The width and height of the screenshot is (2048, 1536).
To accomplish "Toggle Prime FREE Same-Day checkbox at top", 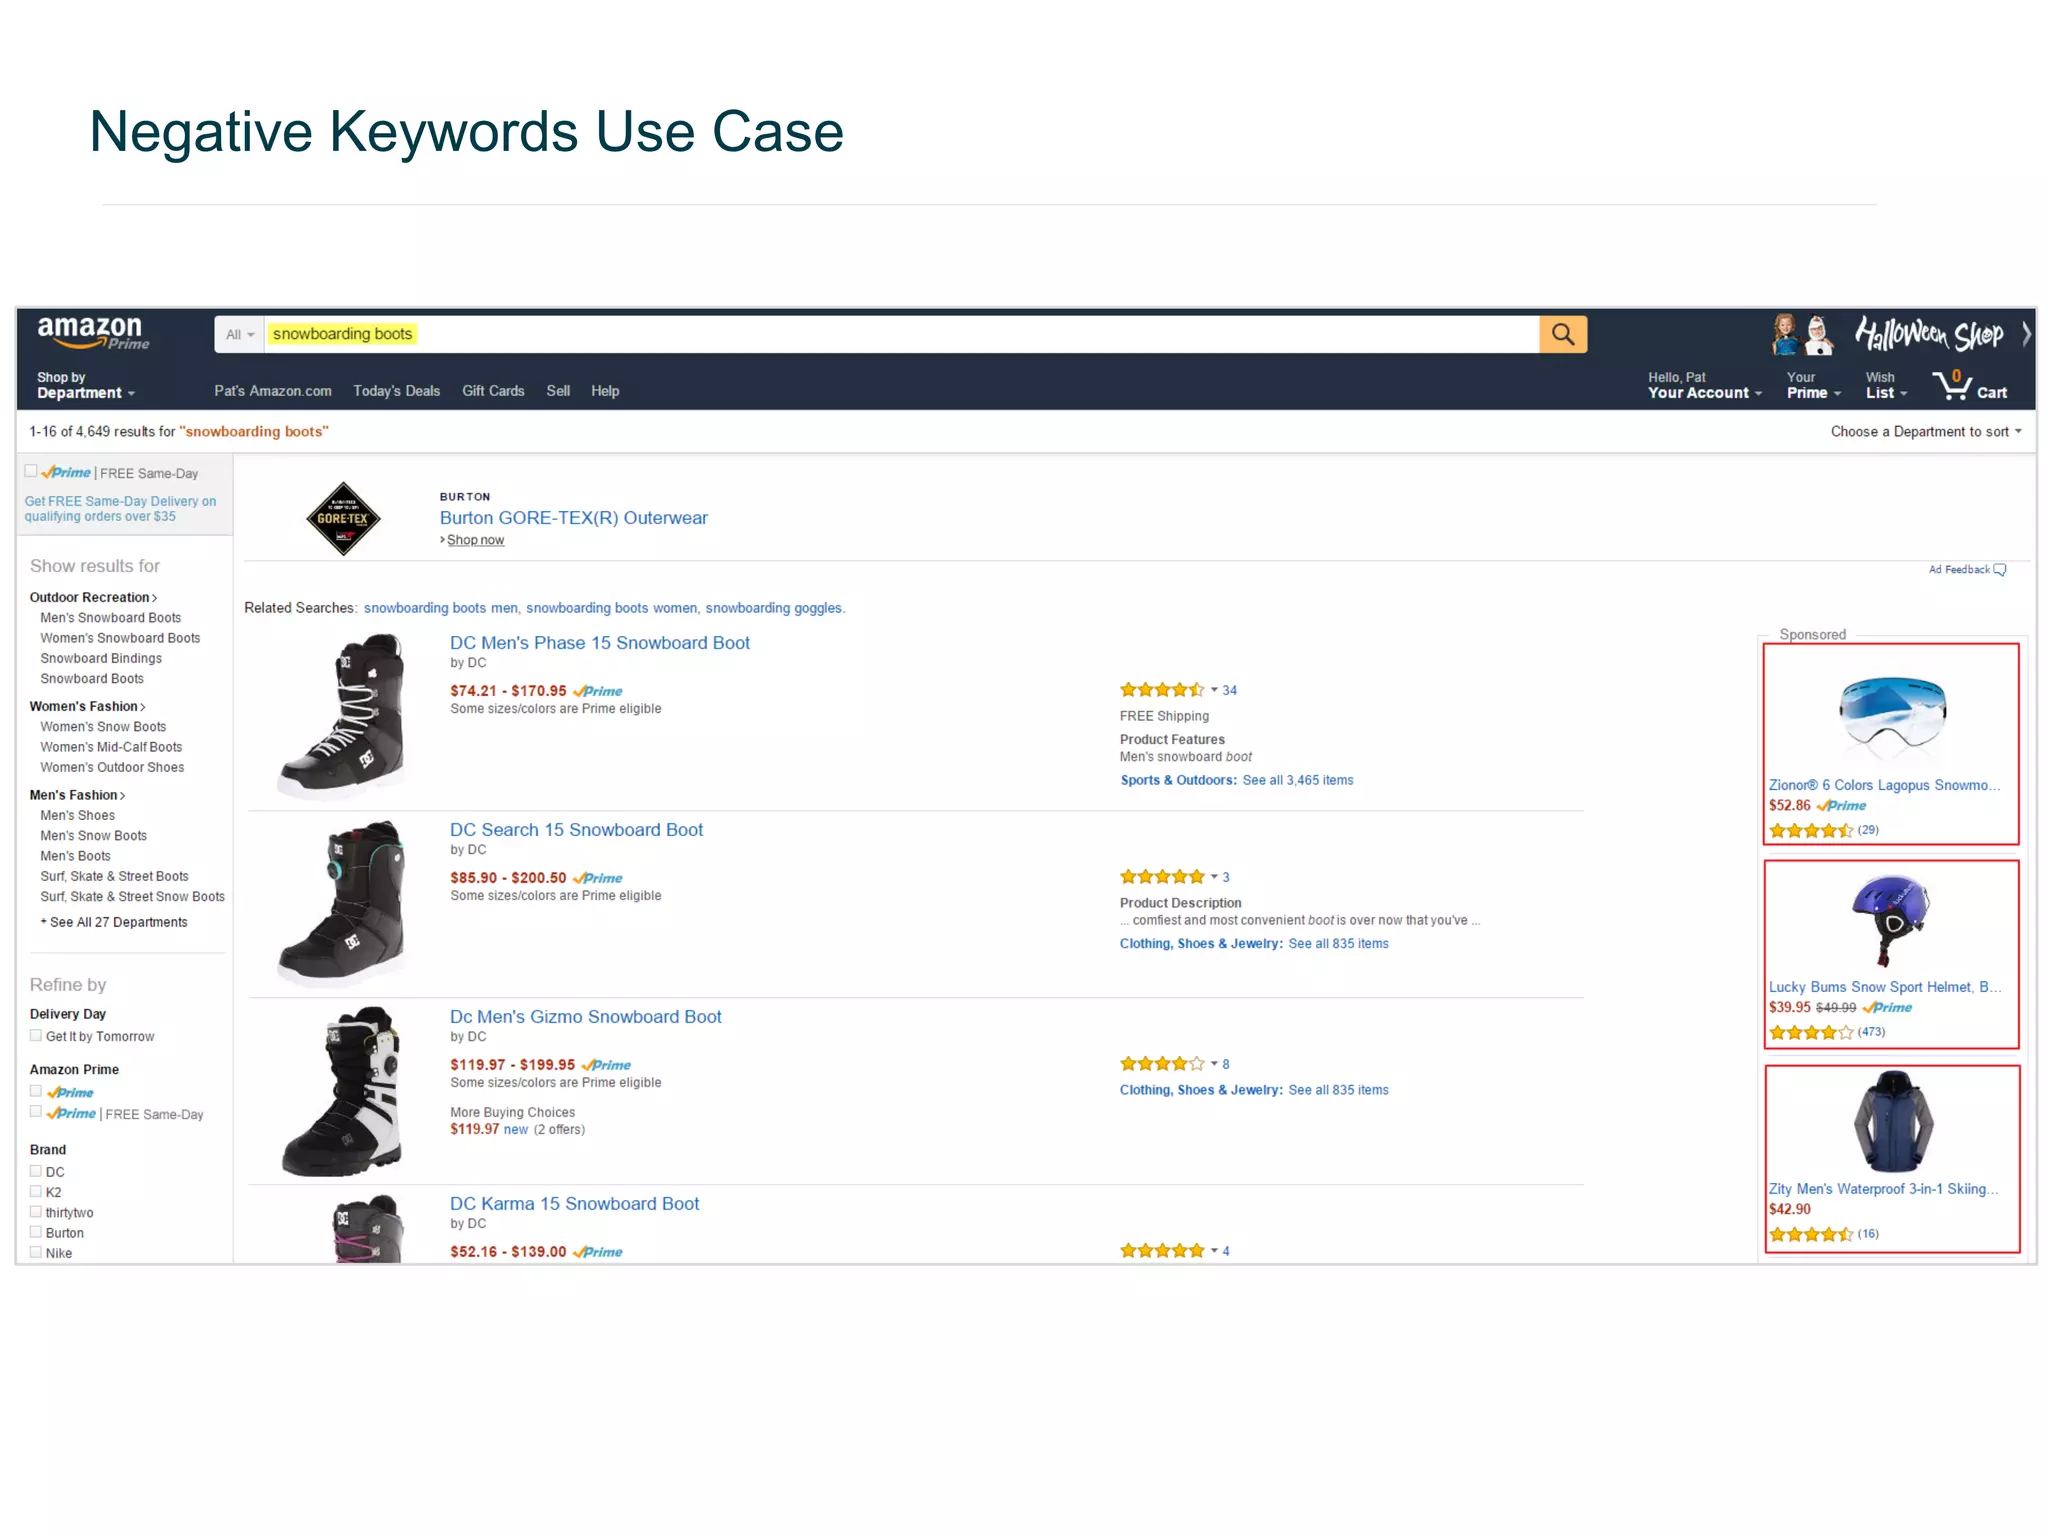I will [31, 472].
